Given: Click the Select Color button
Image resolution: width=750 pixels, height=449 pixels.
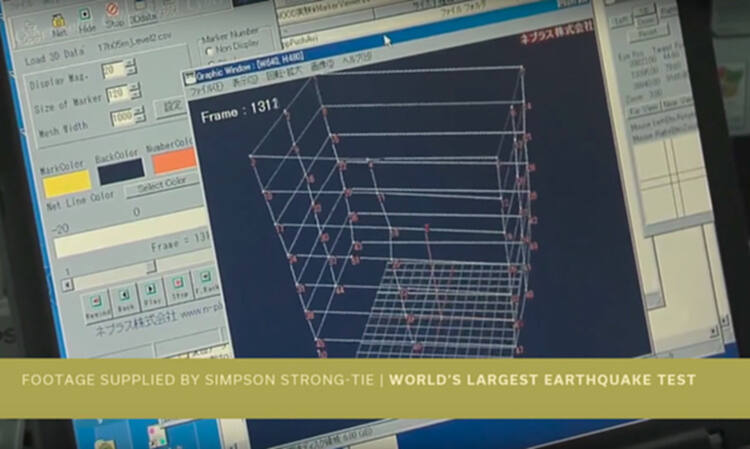Looking at the screenshot, I should pyautogui.click(x=162, y=185).
